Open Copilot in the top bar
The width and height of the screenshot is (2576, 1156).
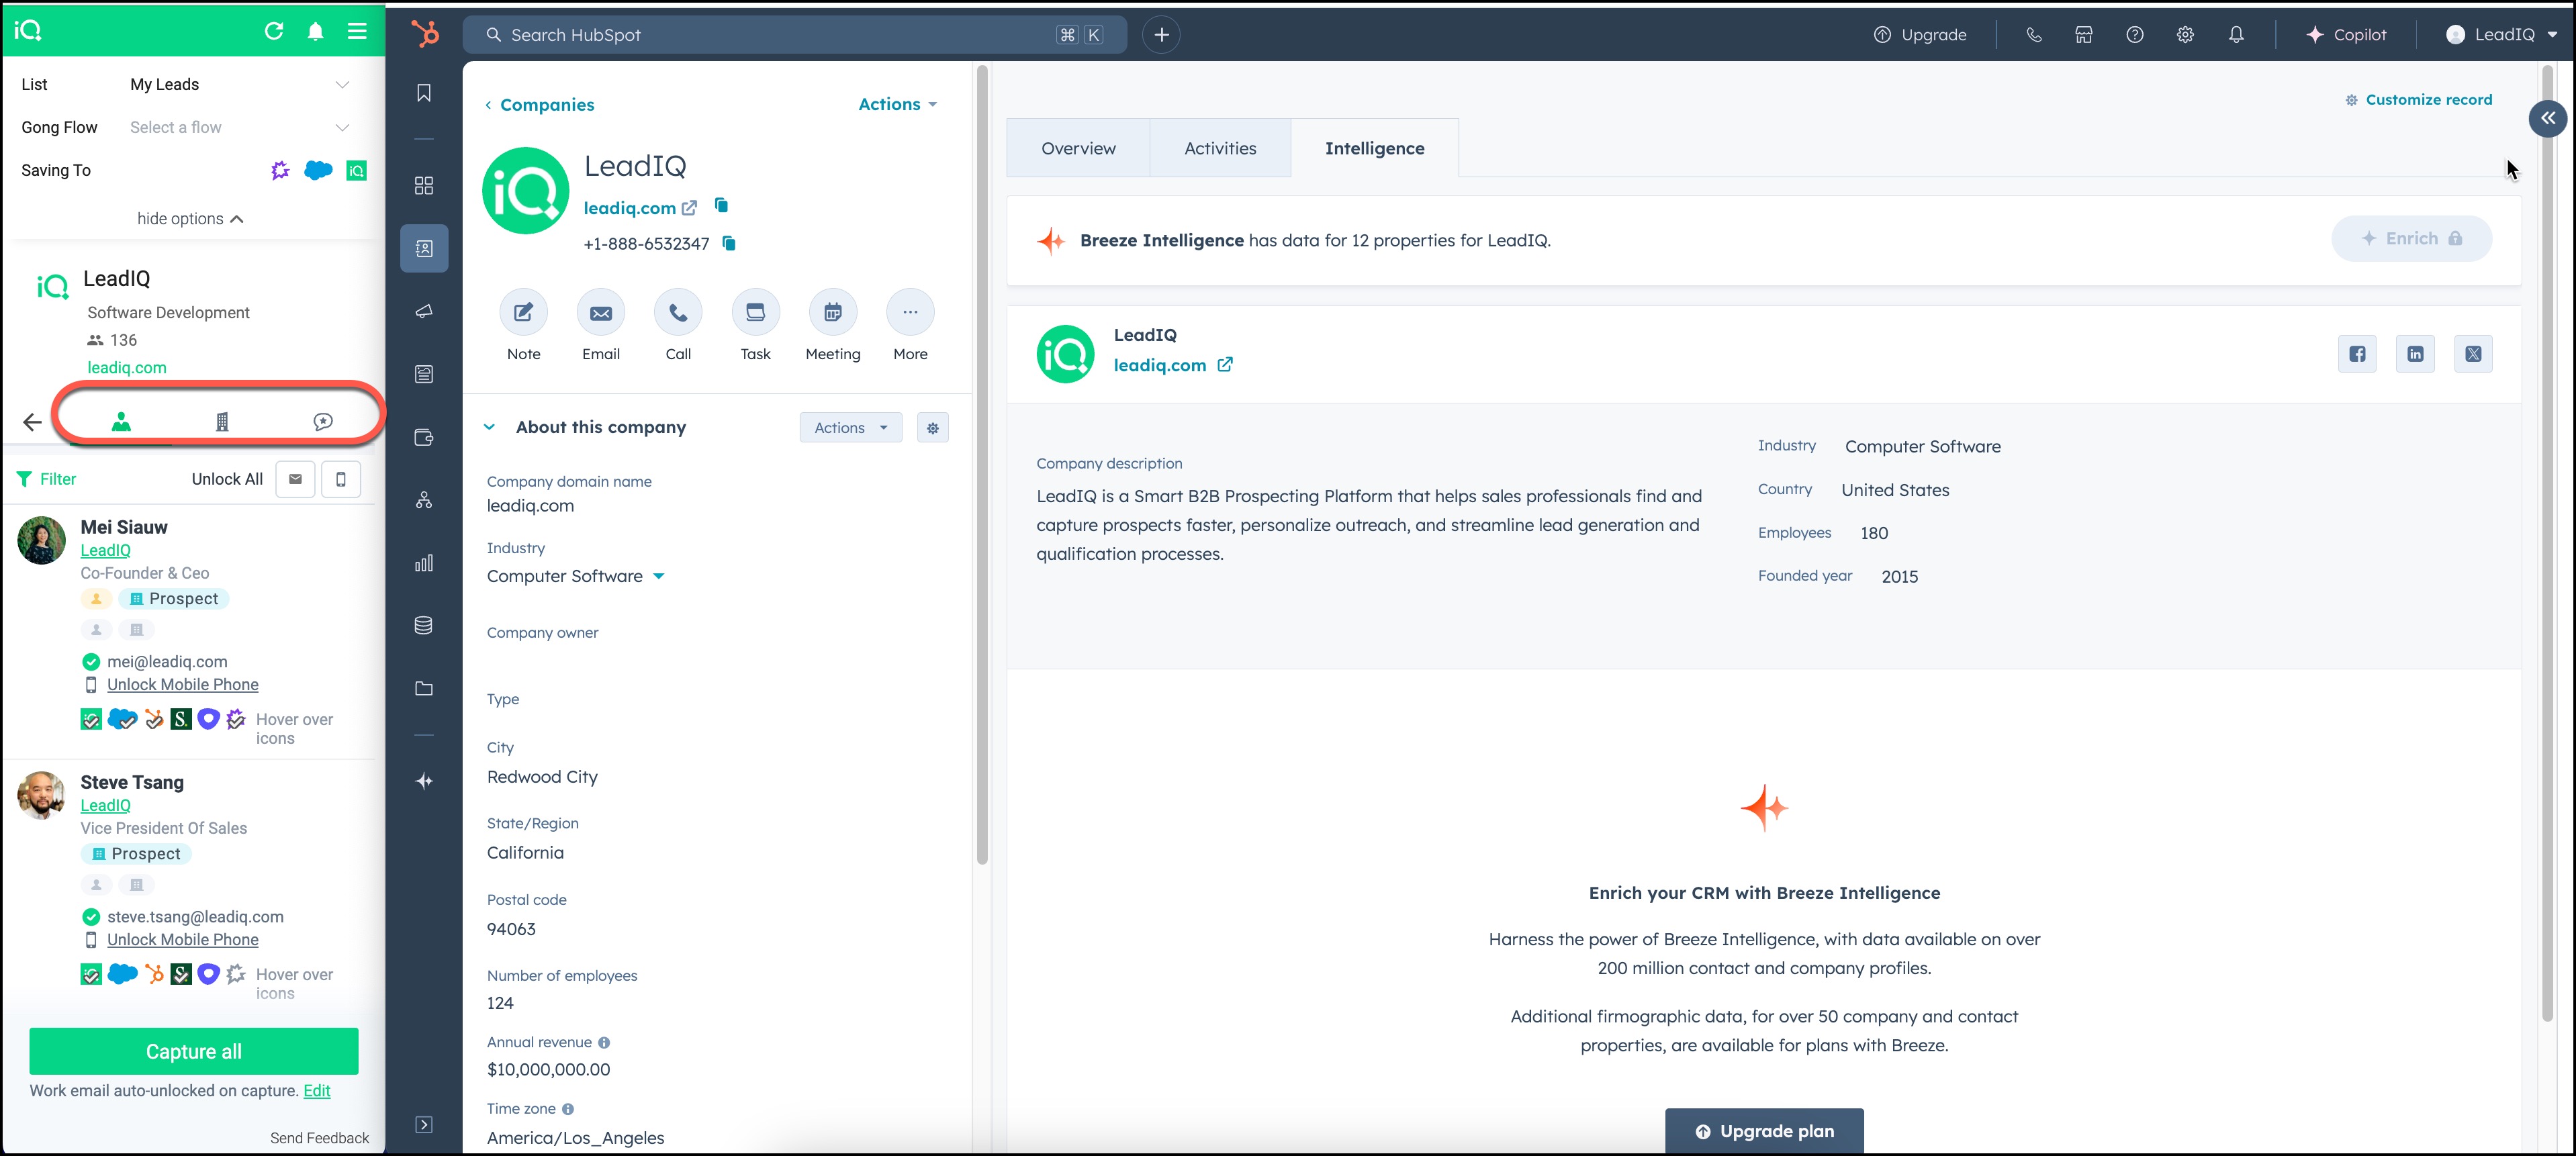(2346, 35)
